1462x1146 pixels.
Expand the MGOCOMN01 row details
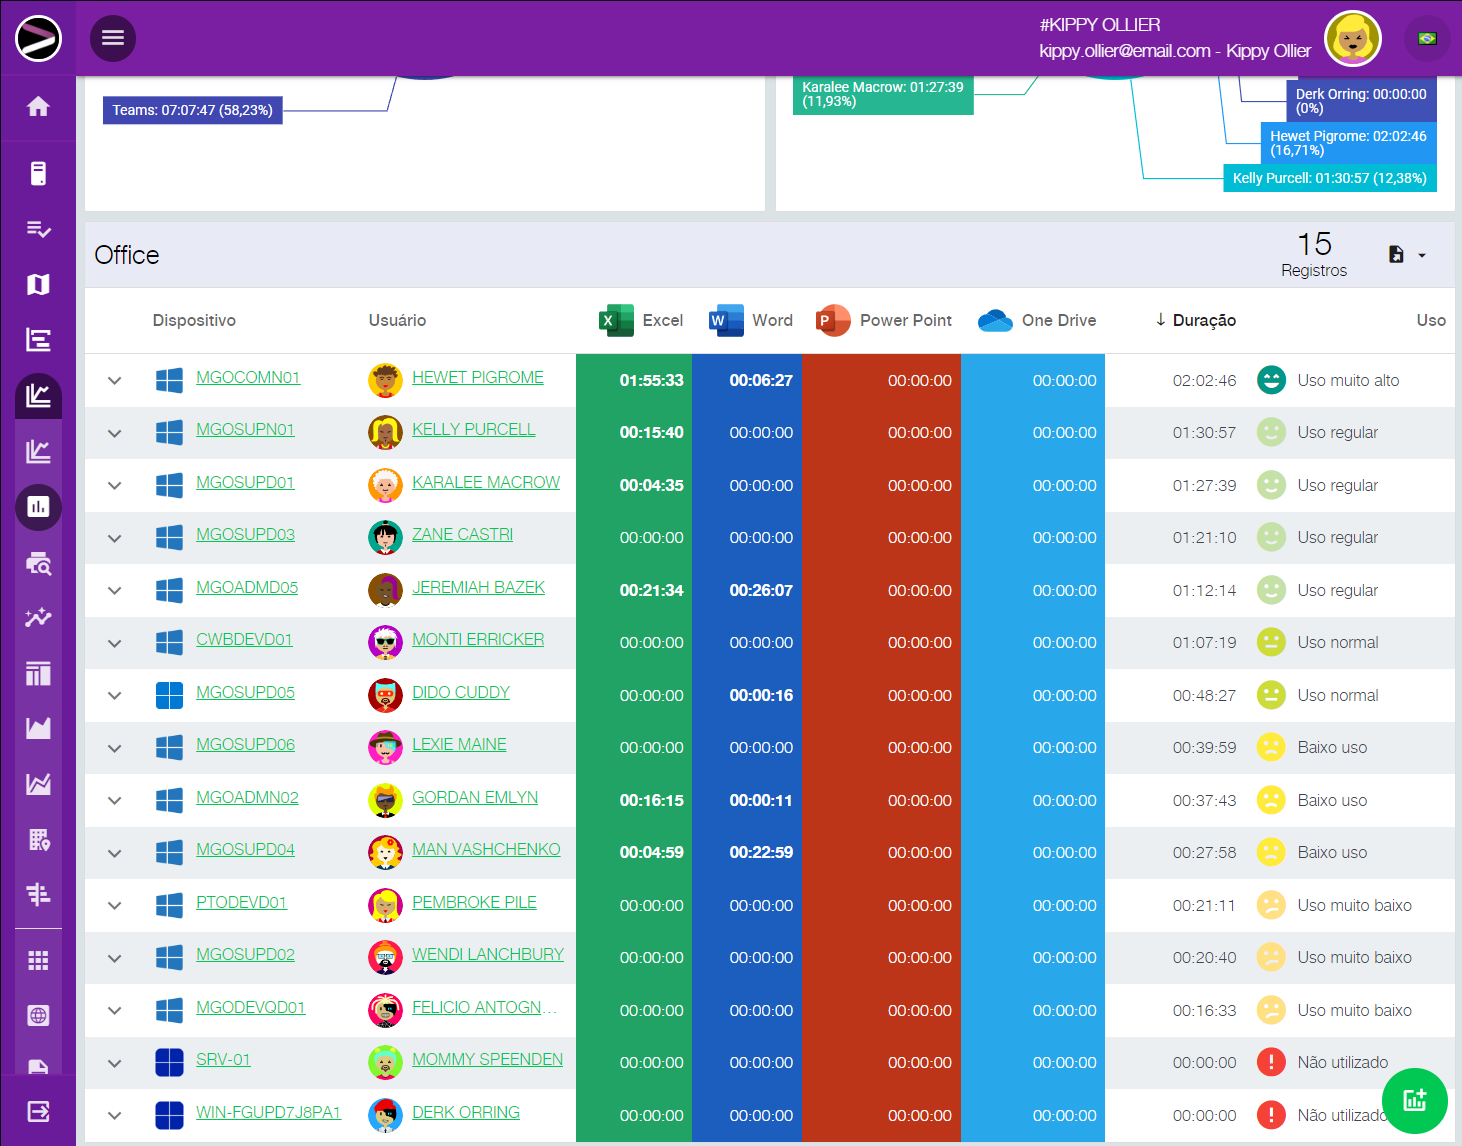click(x=115, y=381)
